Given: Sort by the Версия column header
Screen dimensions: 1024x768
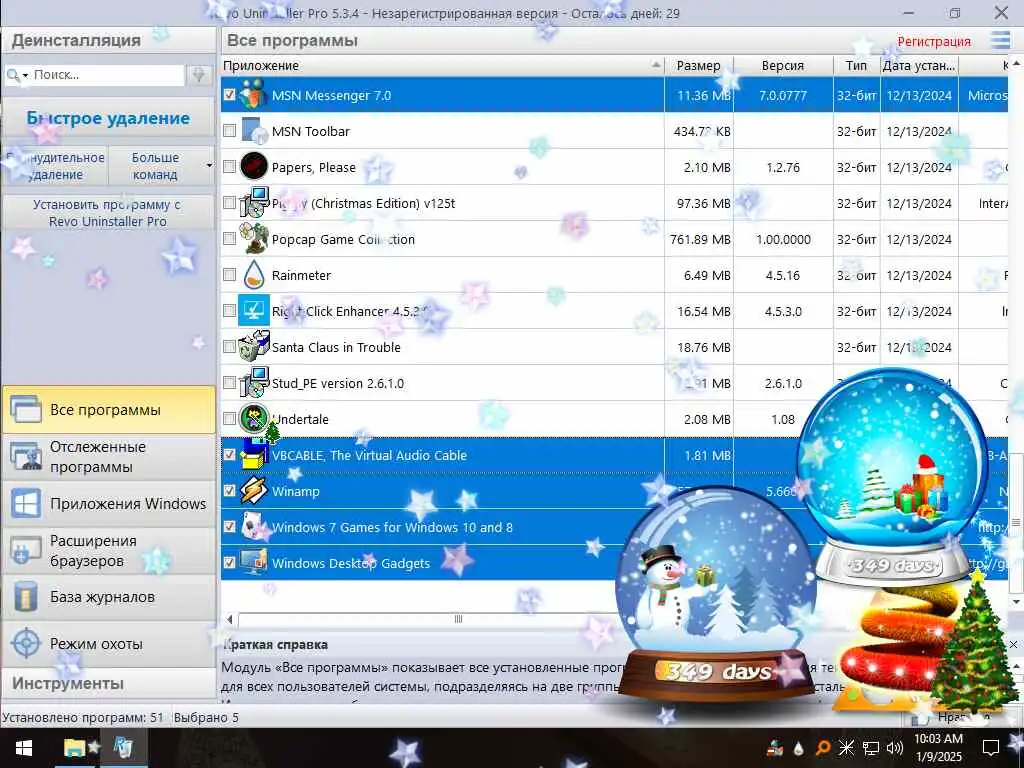Looking at the screenshot, I should click(783, 65).
